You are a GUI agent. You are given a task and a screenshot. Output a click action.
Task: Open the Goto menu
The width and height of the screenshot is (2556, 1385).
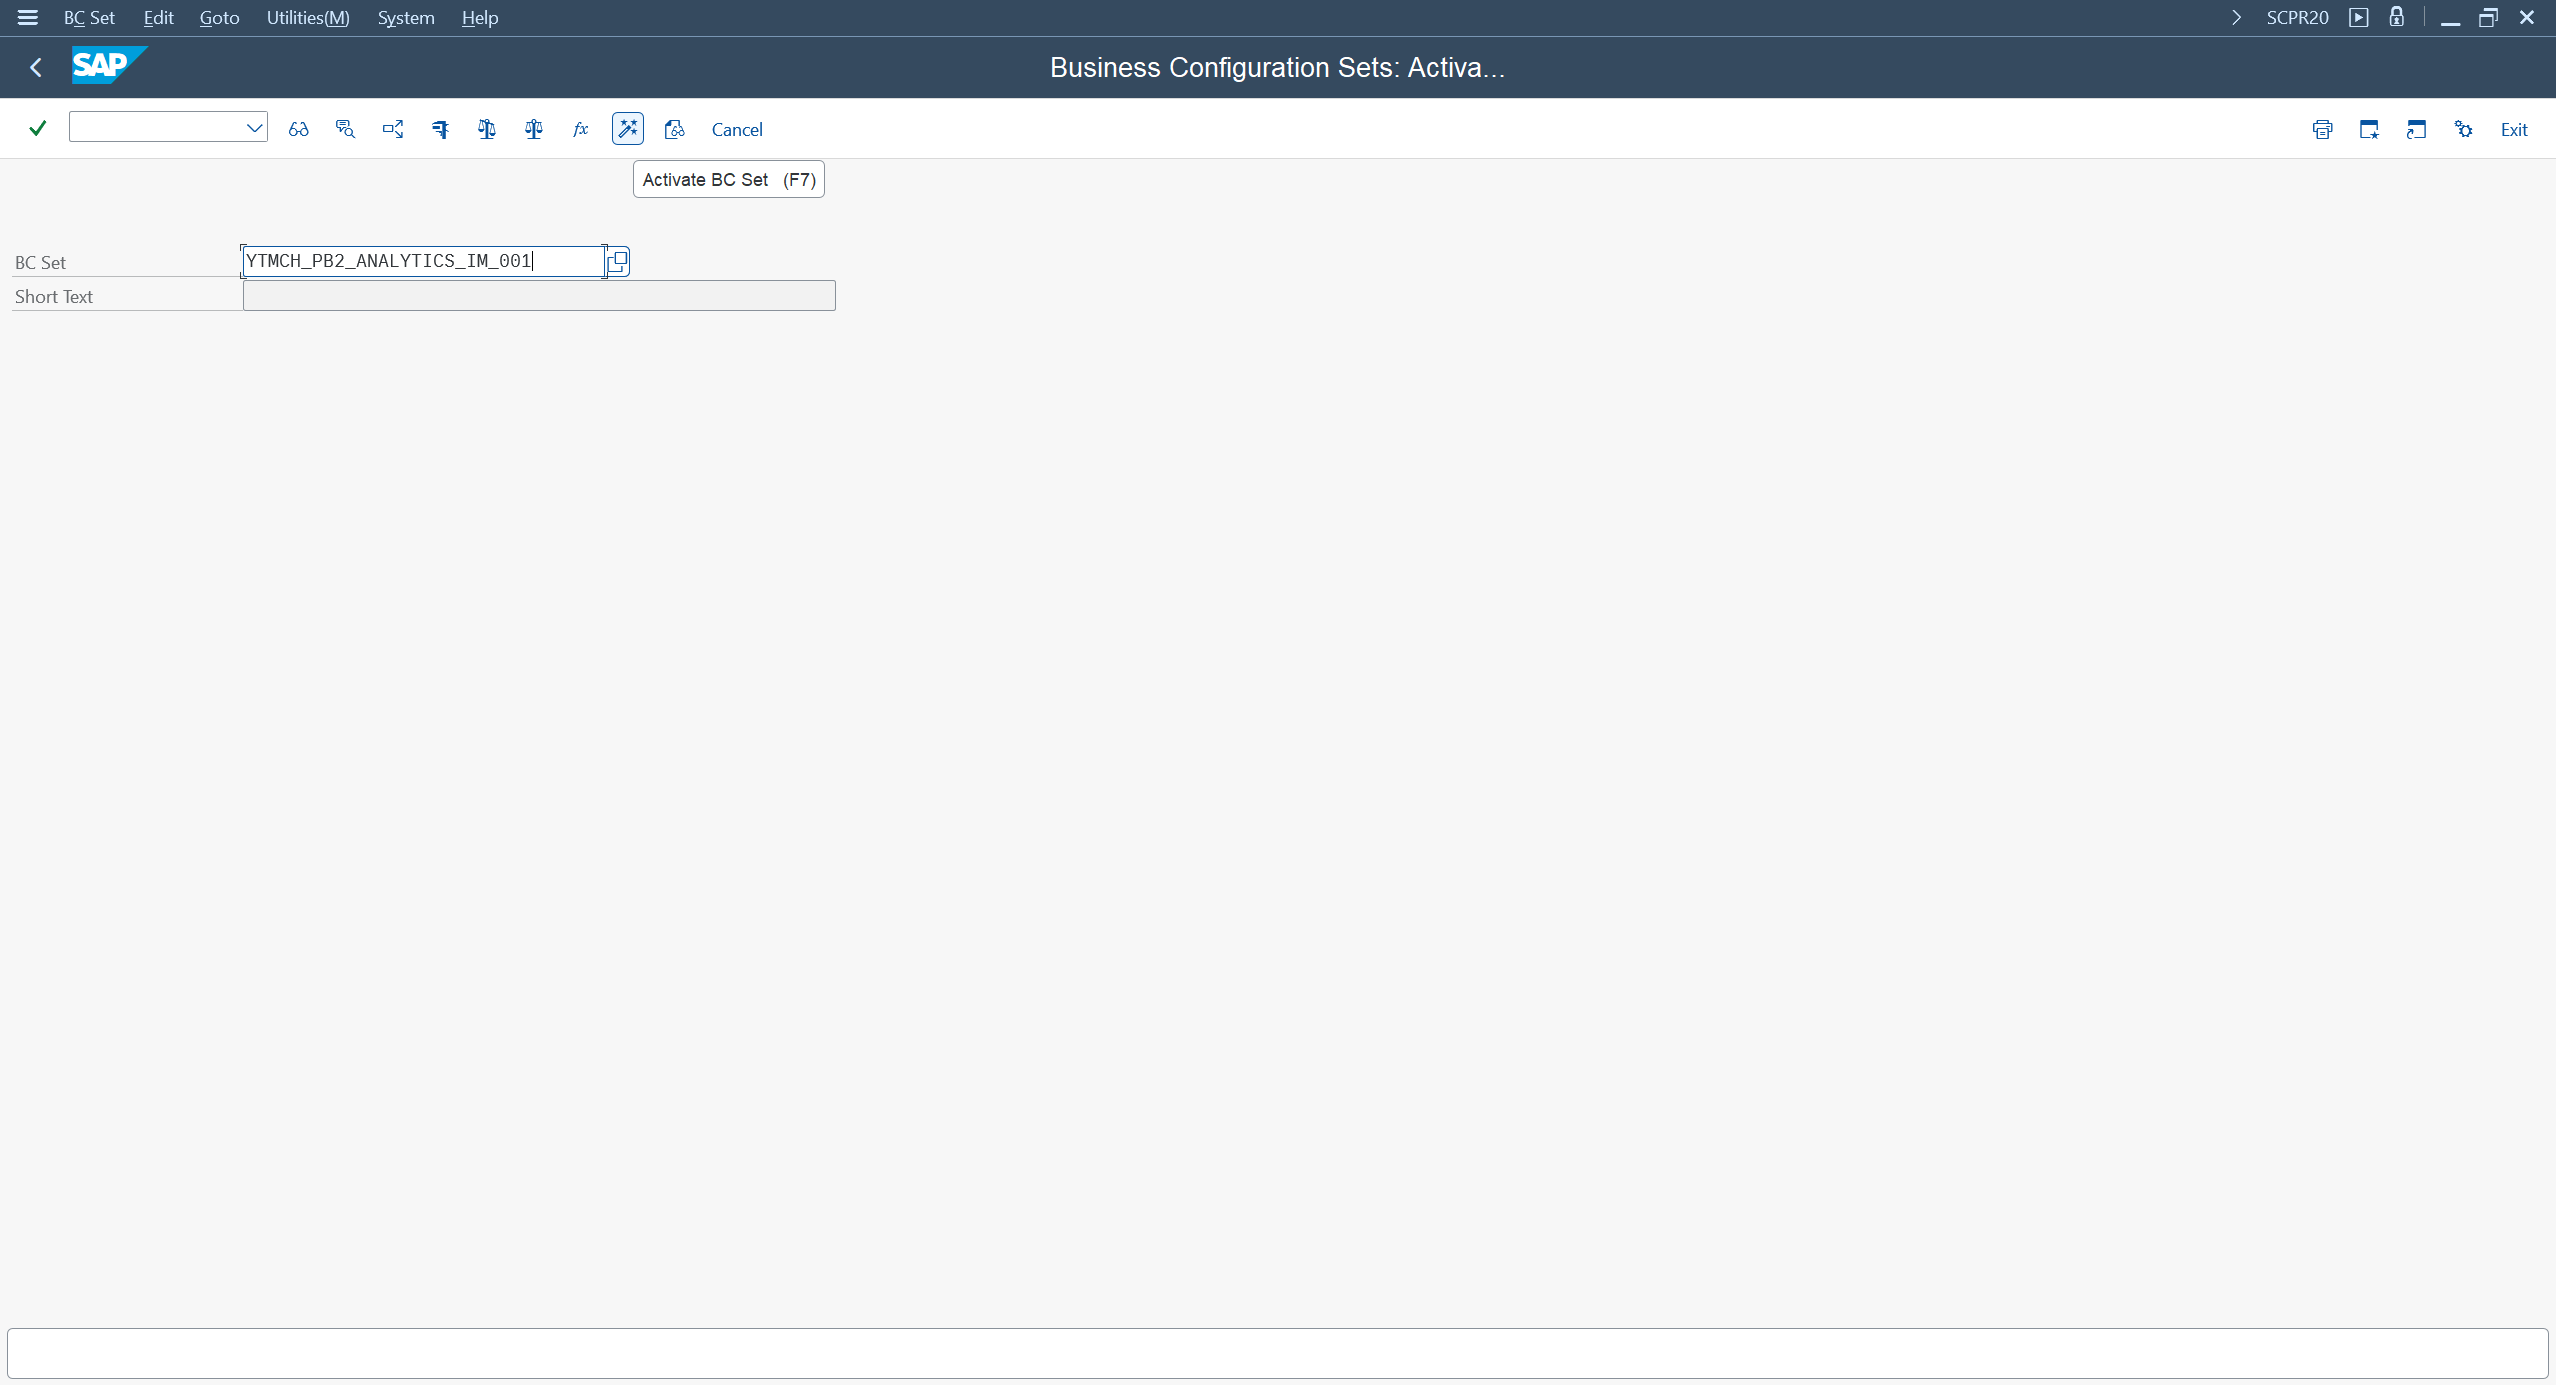click(x=219, y=18)
